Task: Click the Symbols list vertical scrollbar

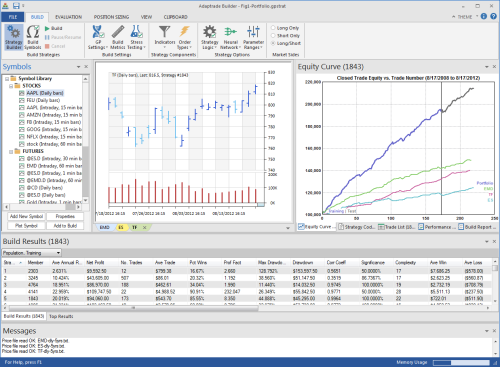Action: tap(86, 139)
